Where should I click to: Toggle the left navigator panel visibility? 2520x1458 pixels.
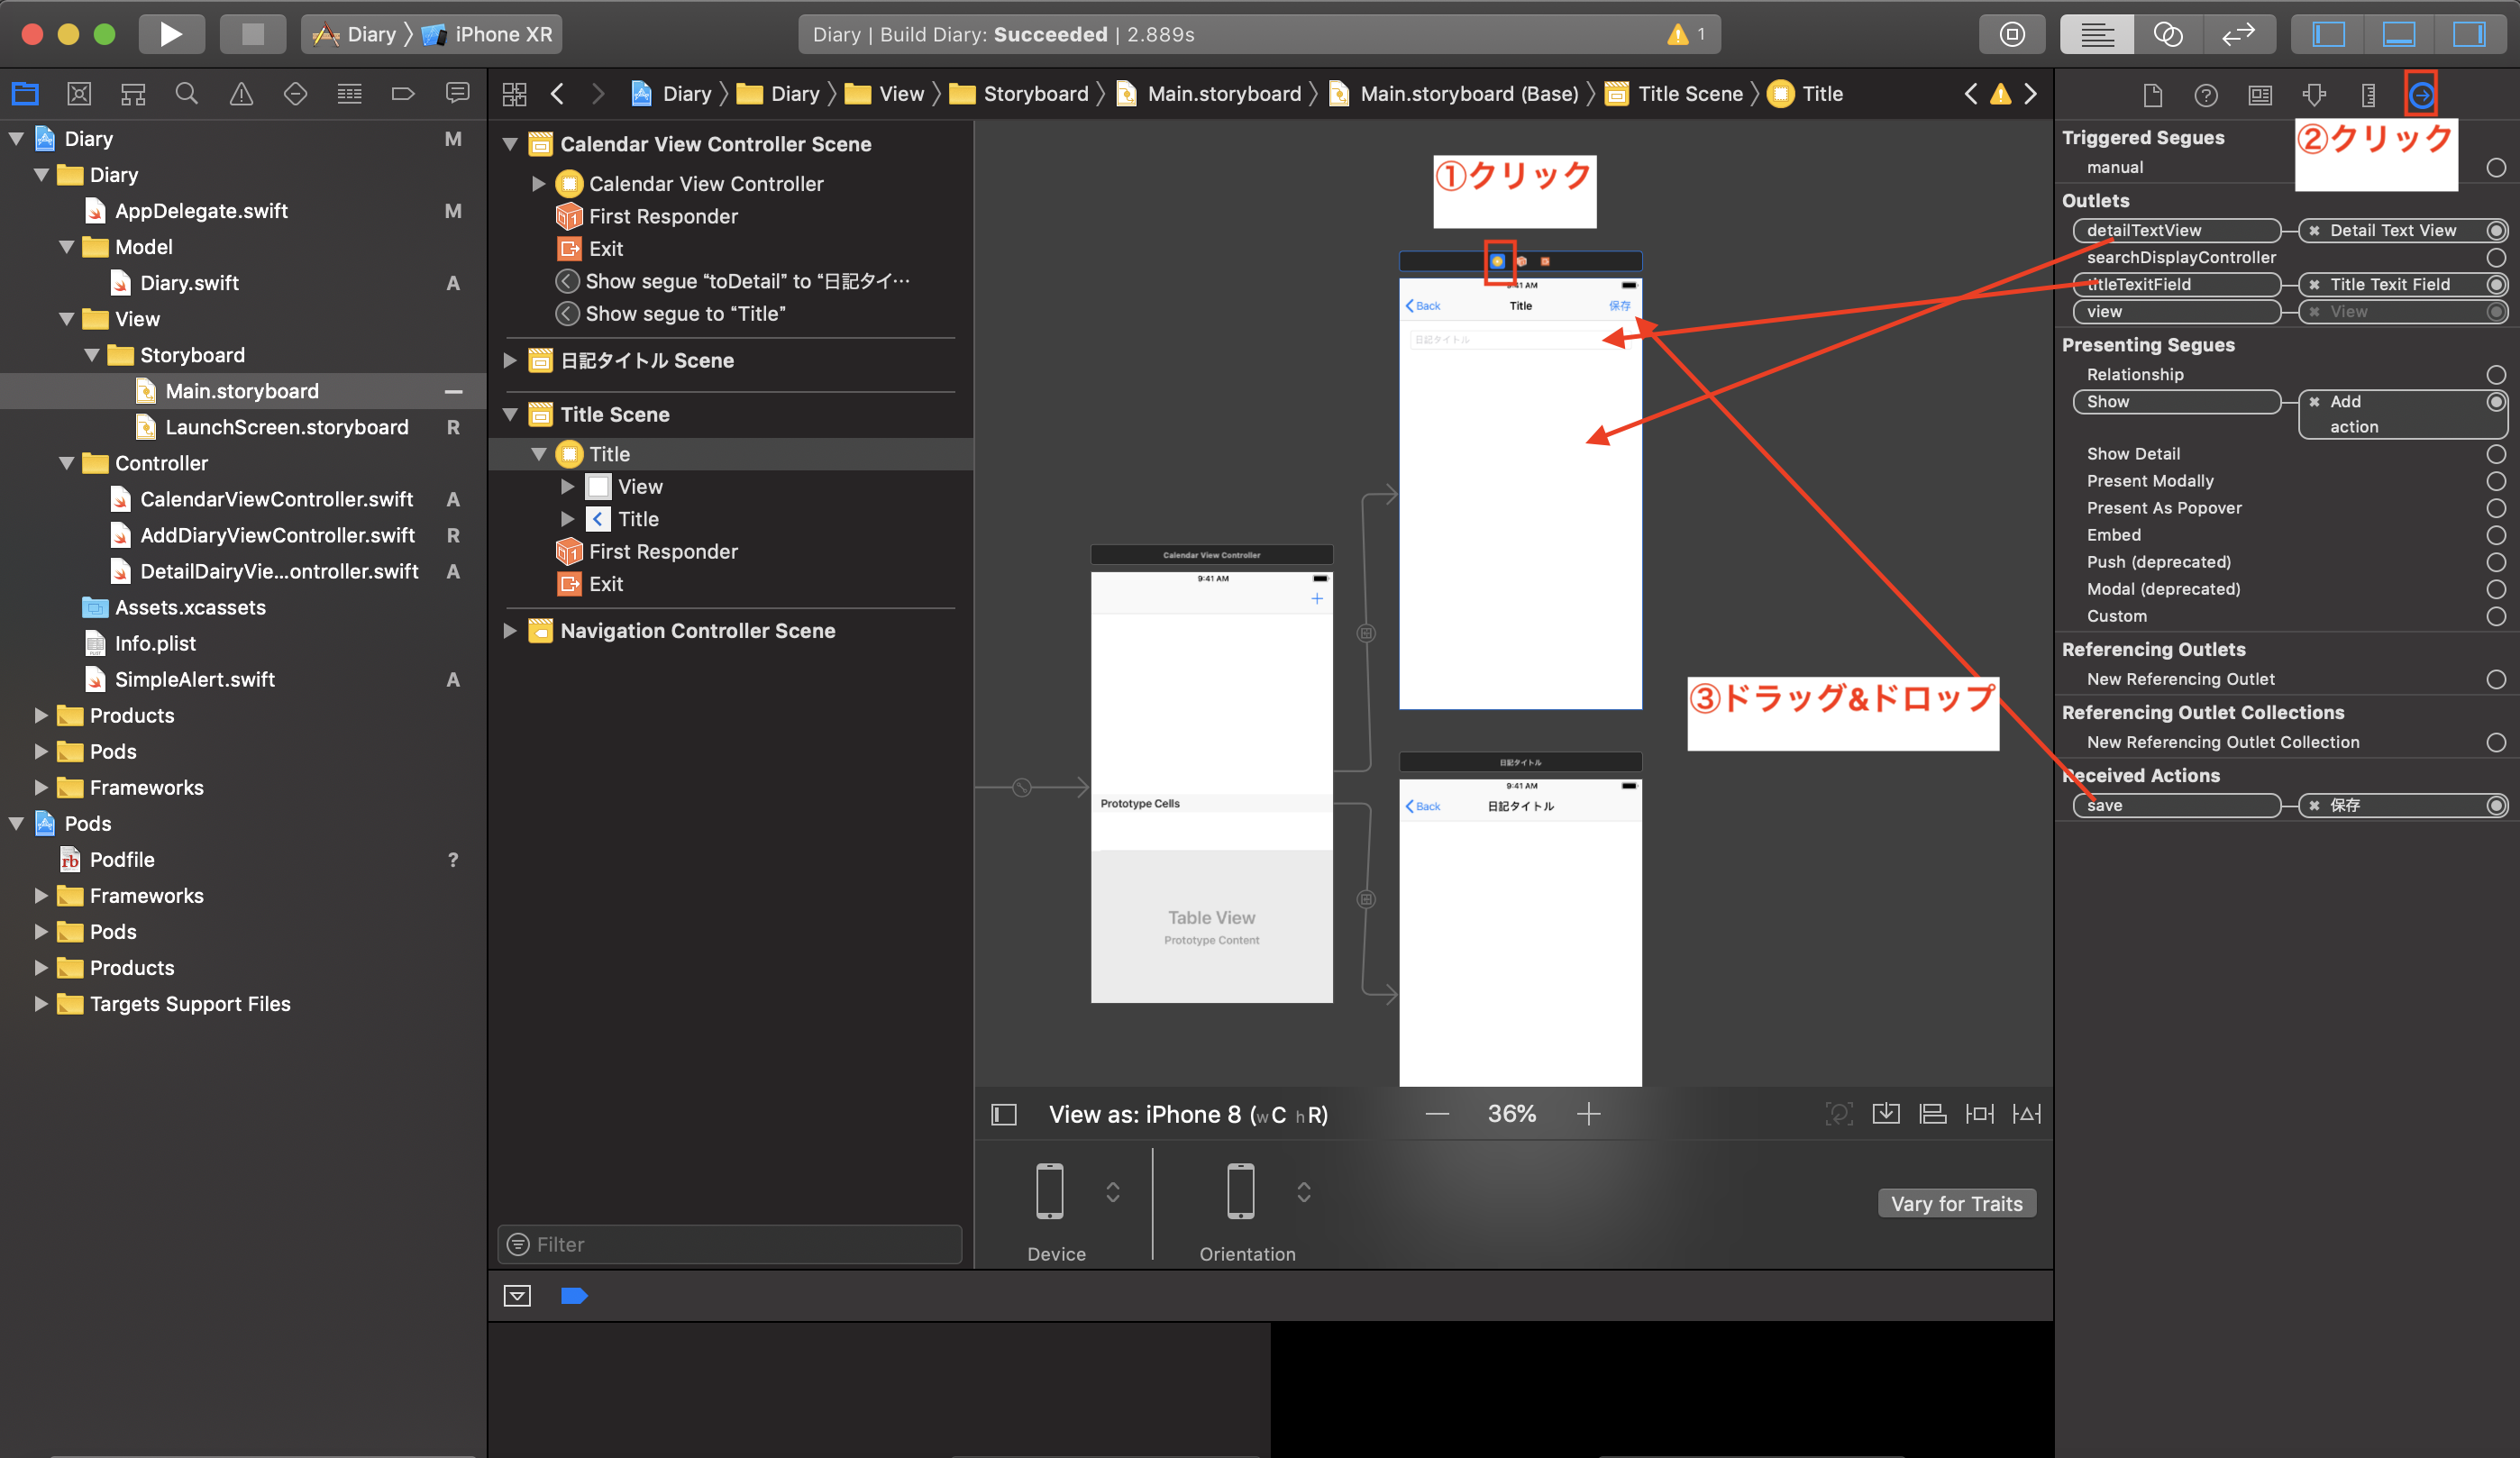click(x=2327, y=33)
